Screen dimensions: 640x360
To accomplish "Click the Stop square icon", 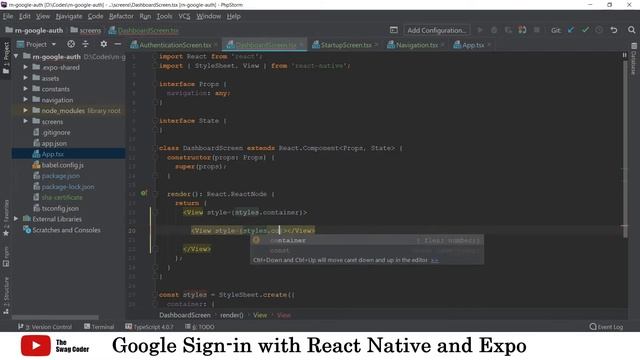I will [537, 30].
